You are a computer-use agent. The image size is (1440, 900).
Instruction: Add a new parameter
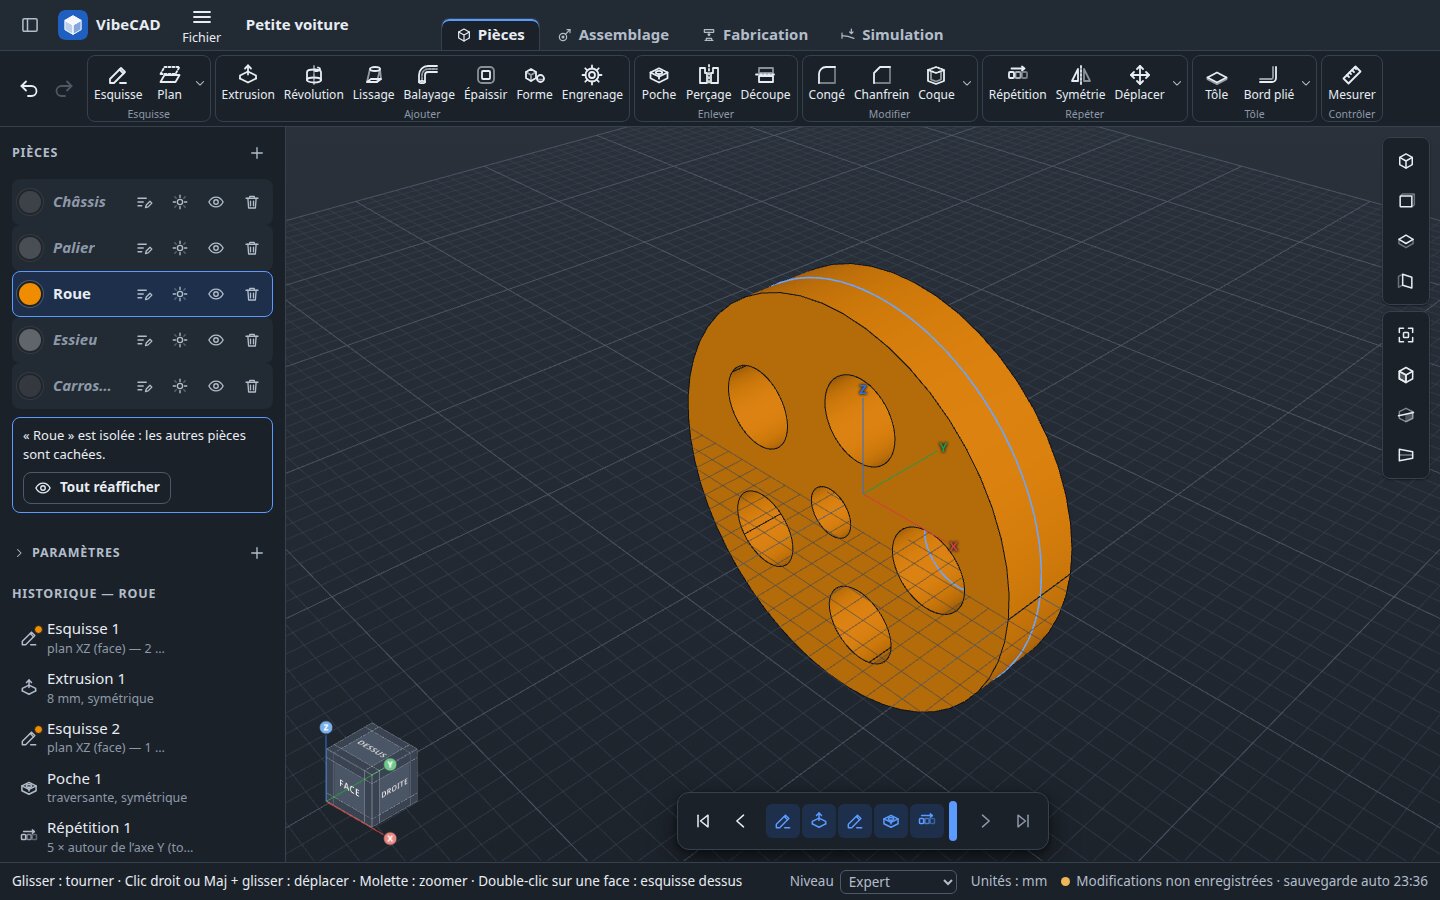(257, 553)
